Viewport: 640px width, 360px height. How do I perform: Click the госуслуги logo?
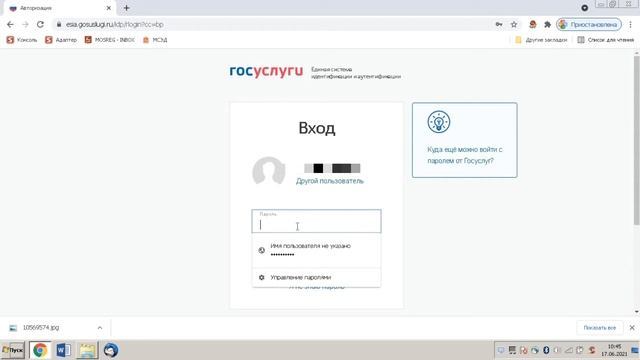click(x=266, y=71)
